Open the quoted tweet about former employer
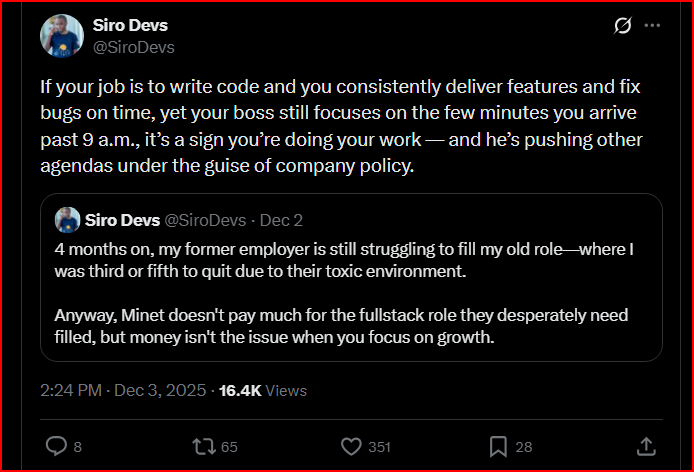This screenshot has width=694, height=472. point(350,290)
